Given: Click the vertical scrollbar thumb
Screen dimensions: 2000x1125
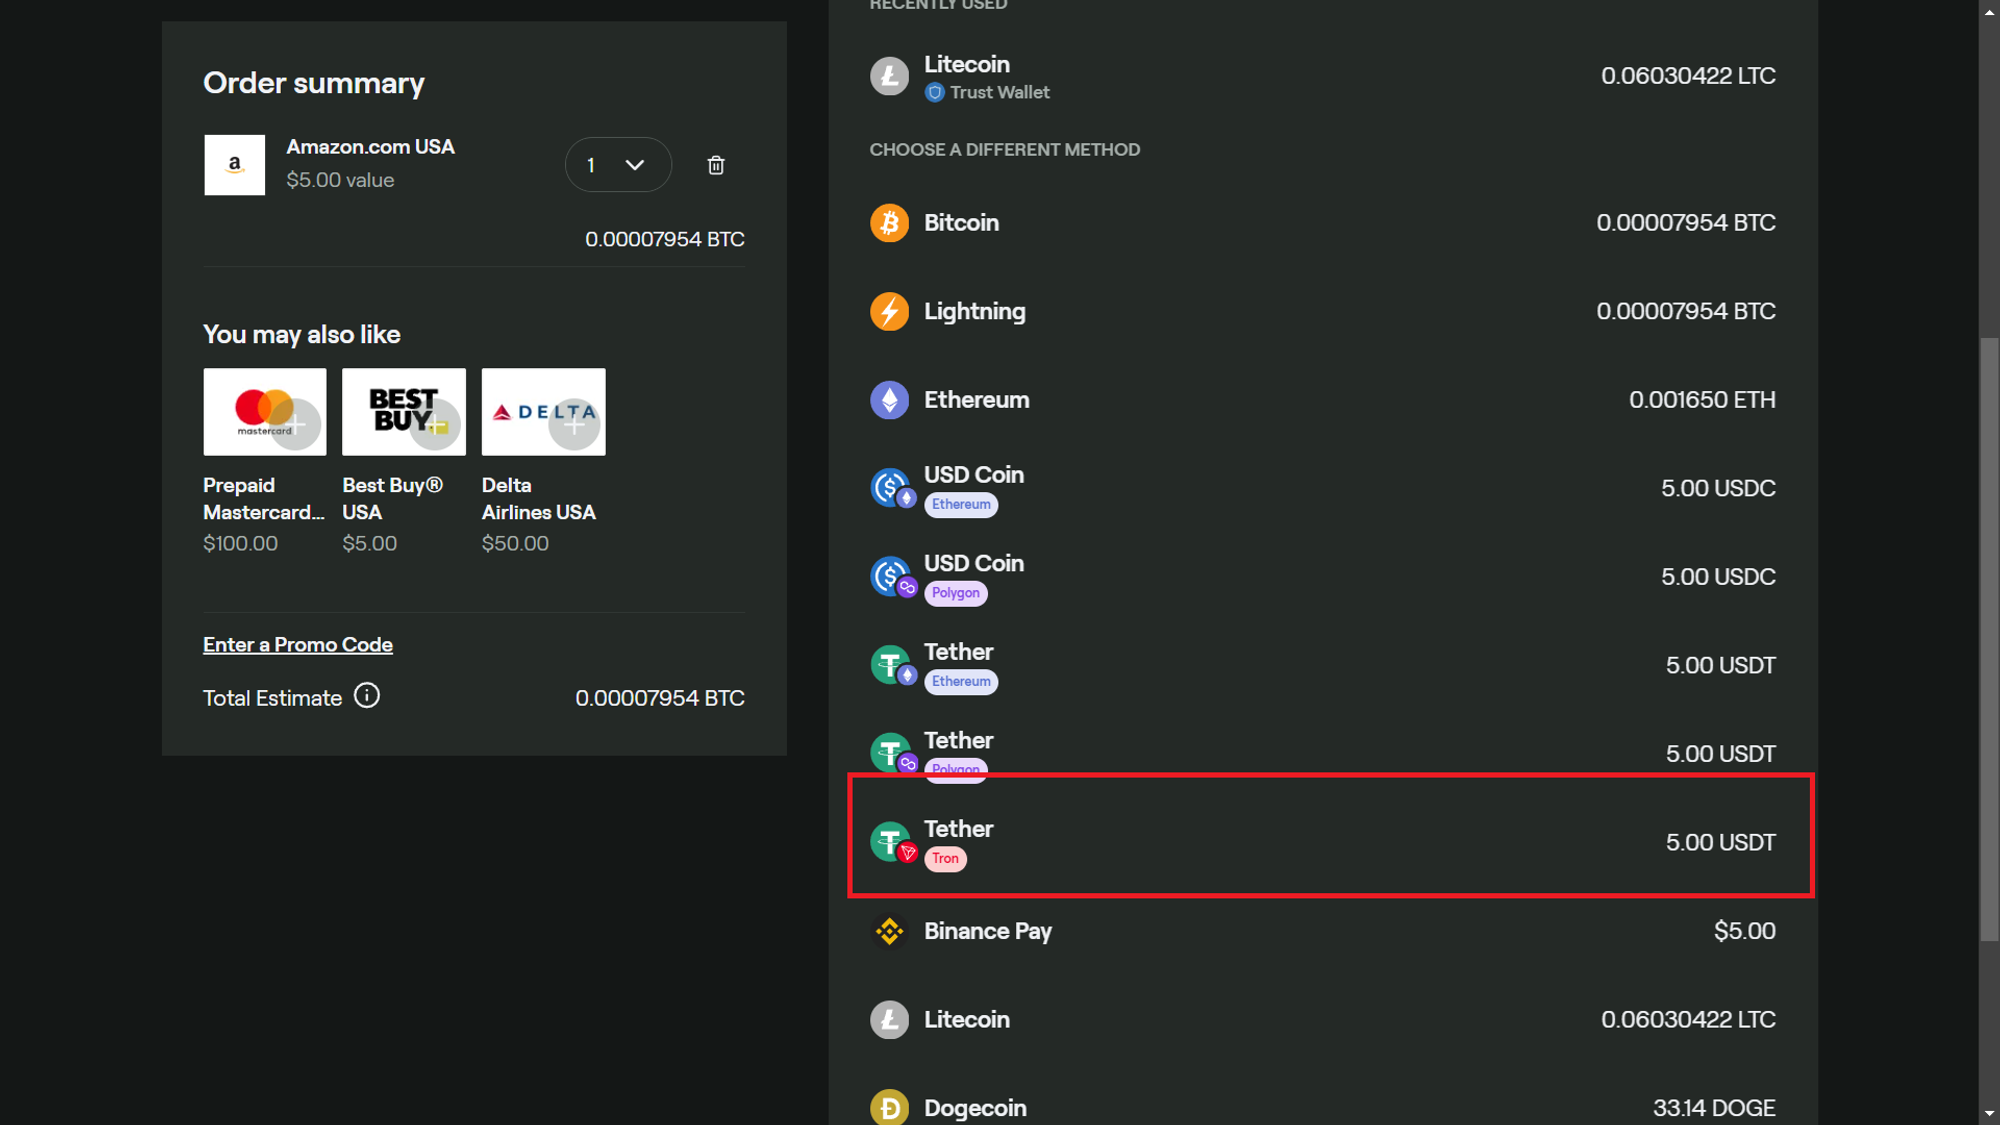Looking at the screenshot, I should point(1989,640).
